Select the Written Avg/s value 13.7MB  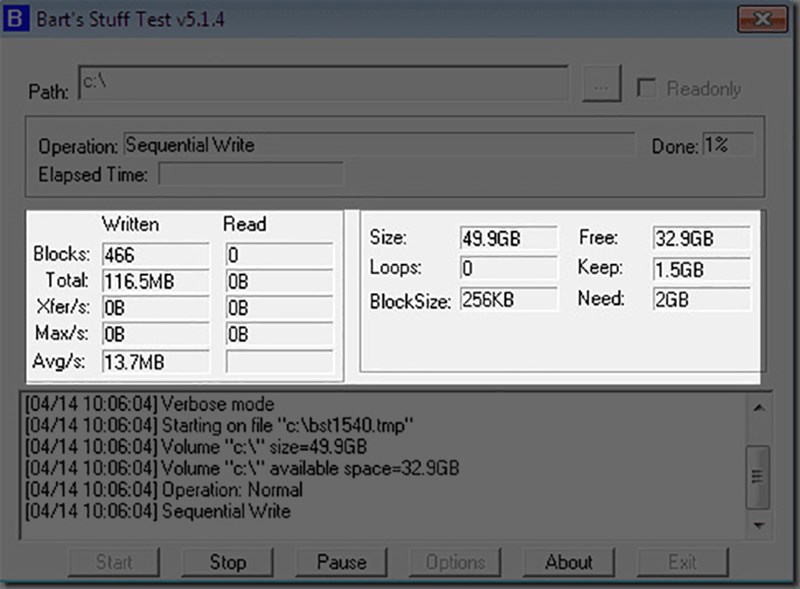click(x=156, y=362)
